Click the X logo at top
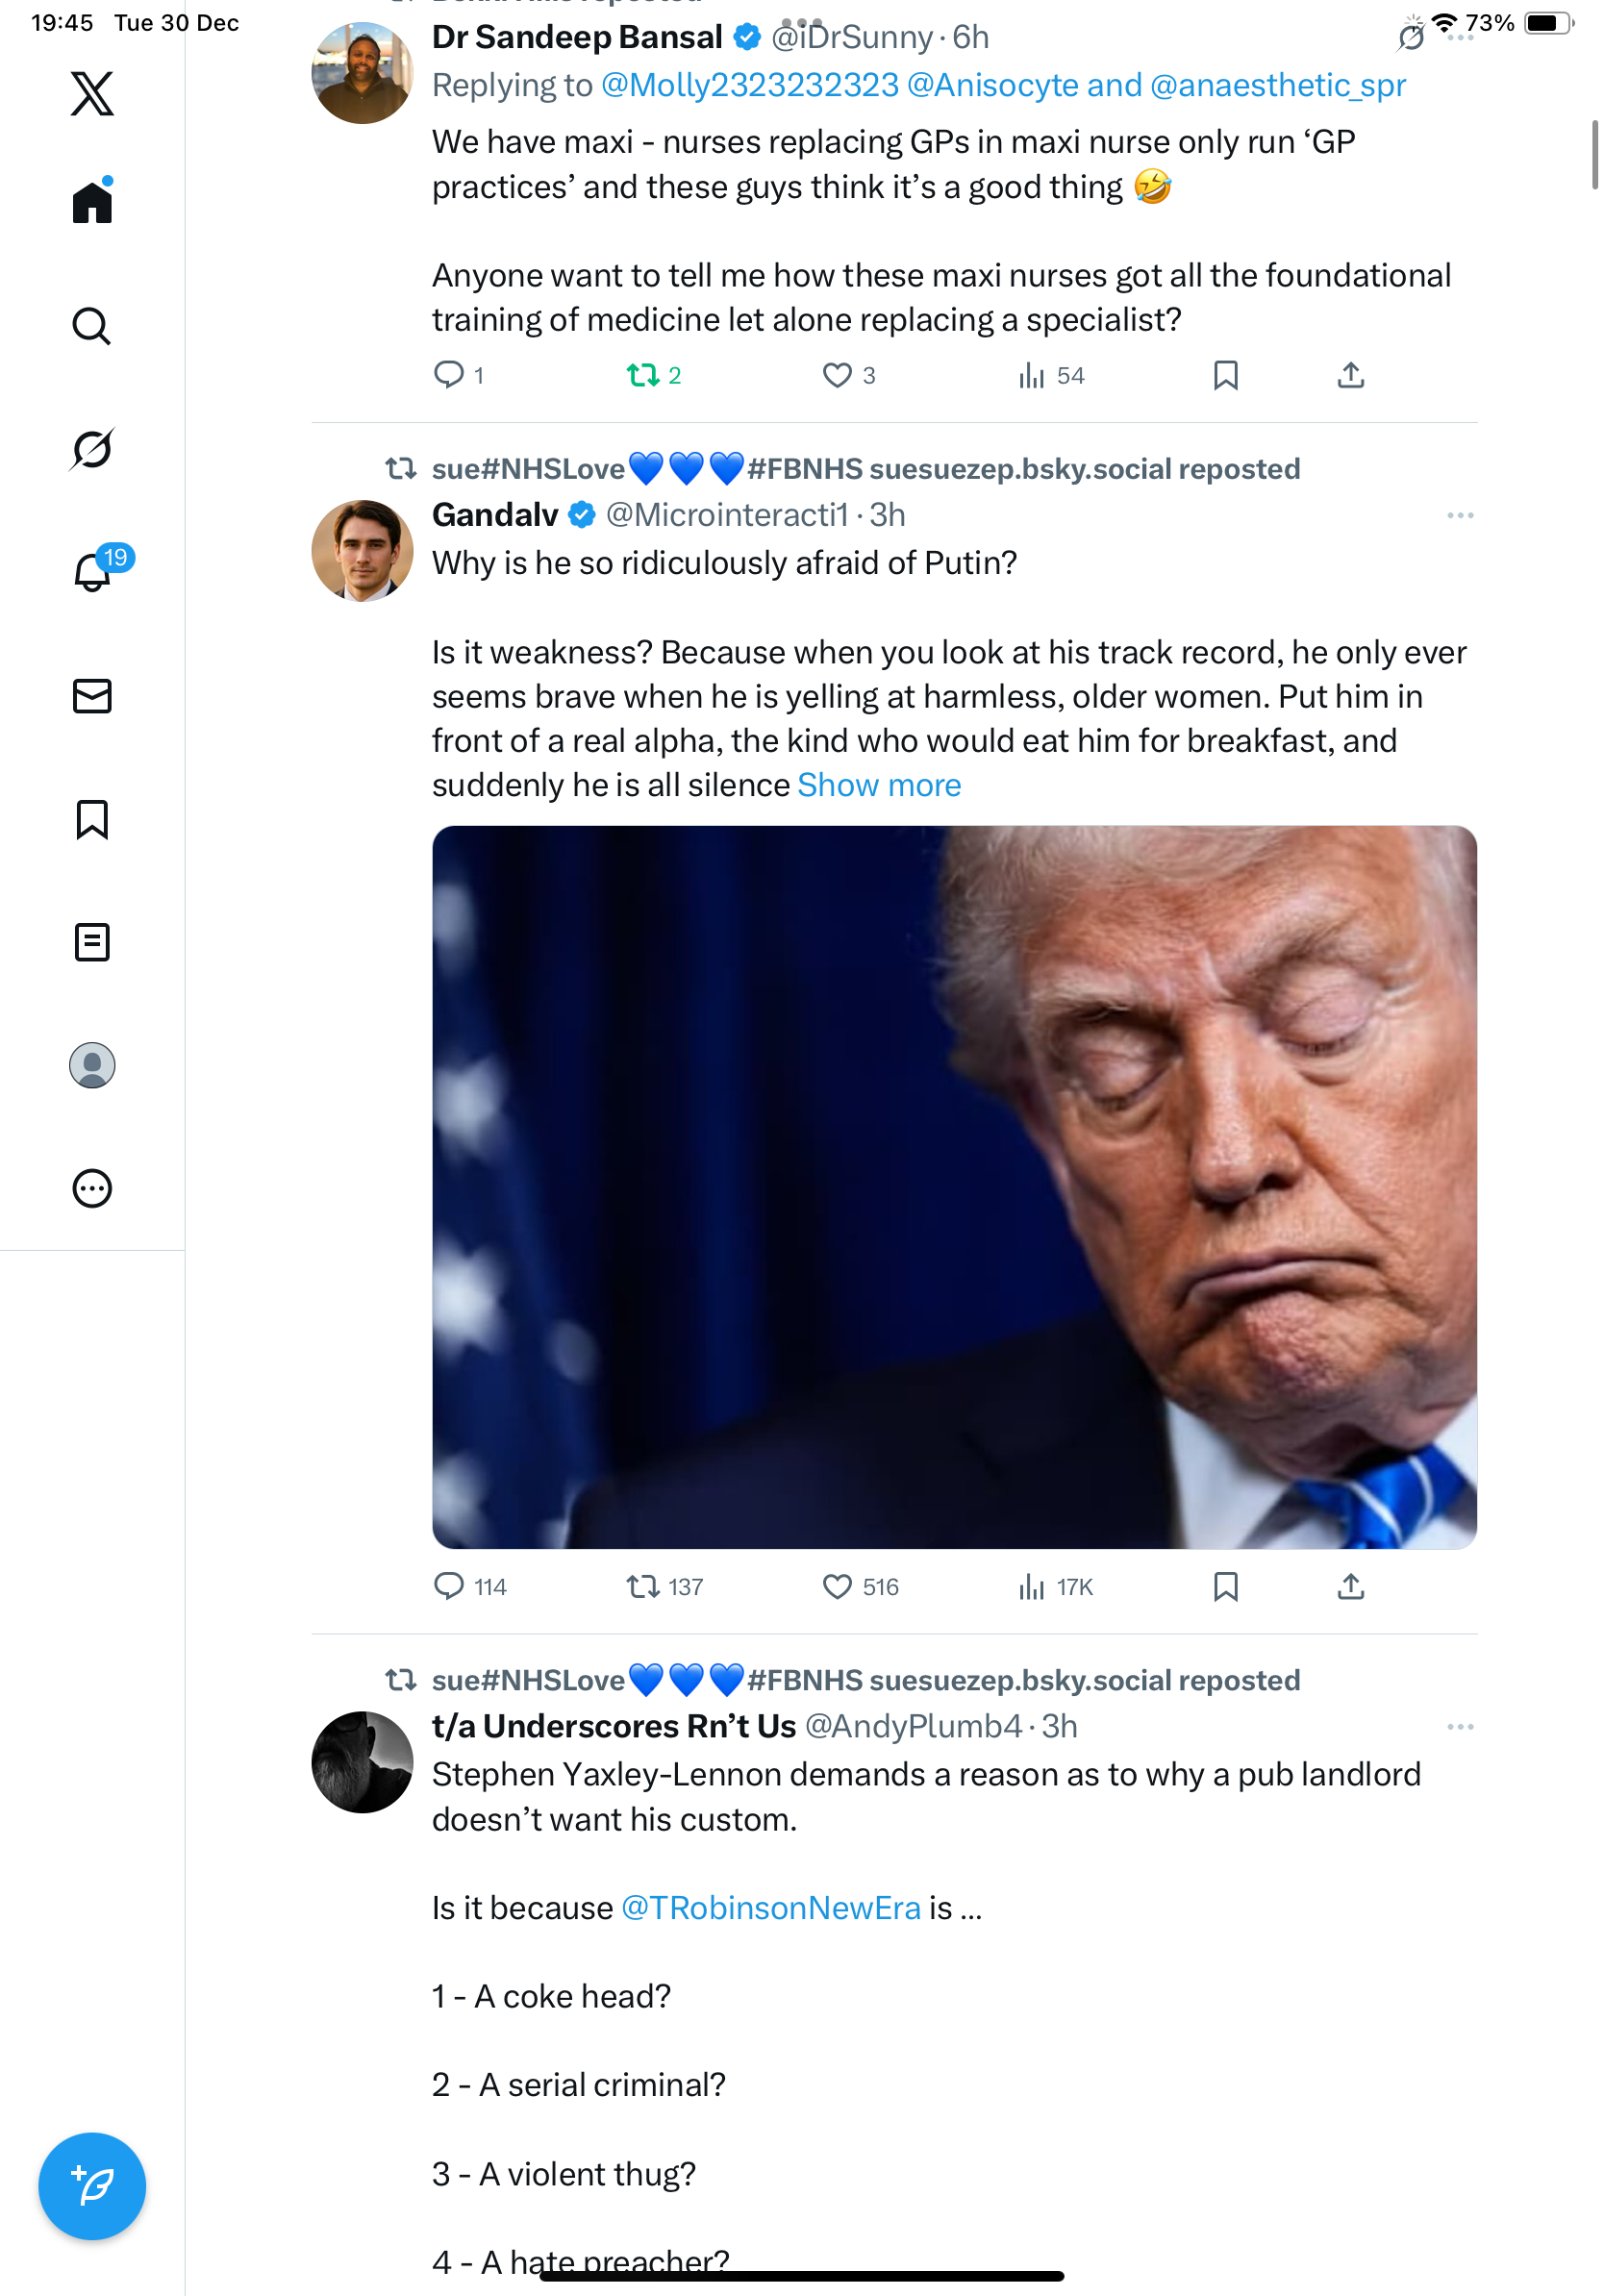This screenshot has height=2296, width=1604. tap(92, 94)
